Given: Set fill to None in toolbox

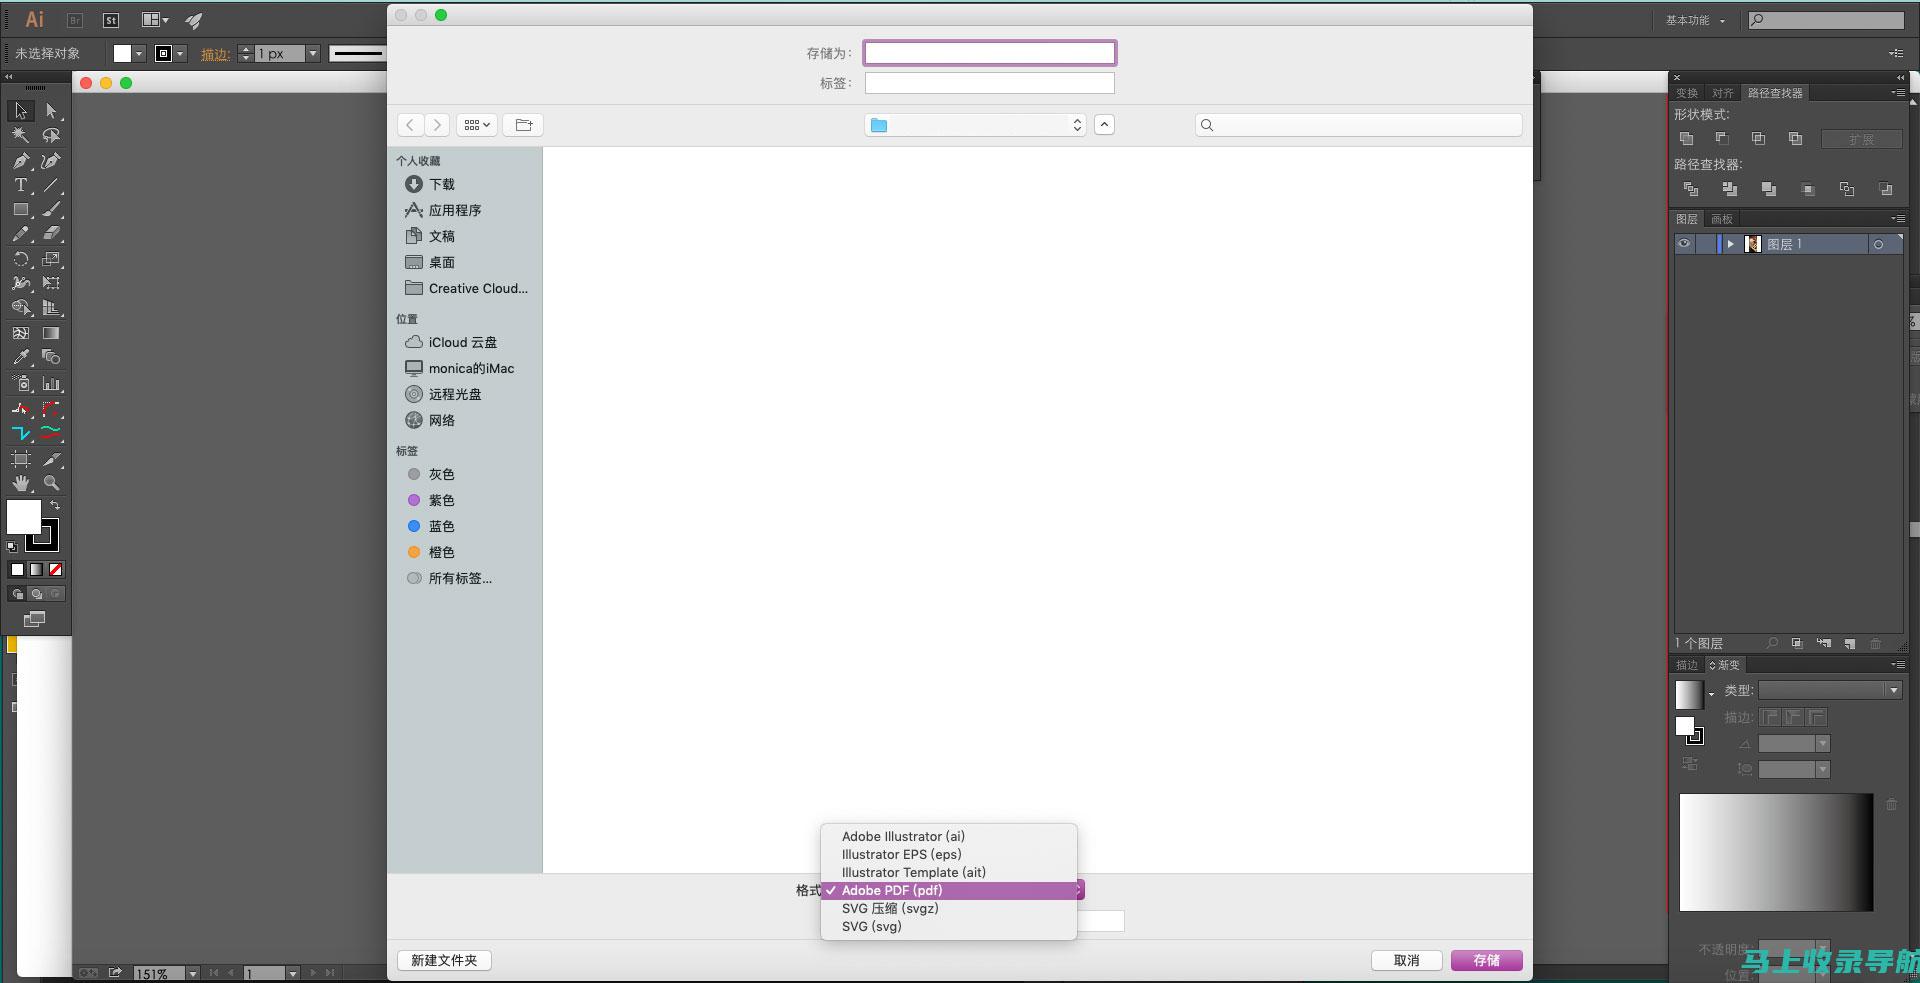Looking at the screenshot, I should (56, 570).
